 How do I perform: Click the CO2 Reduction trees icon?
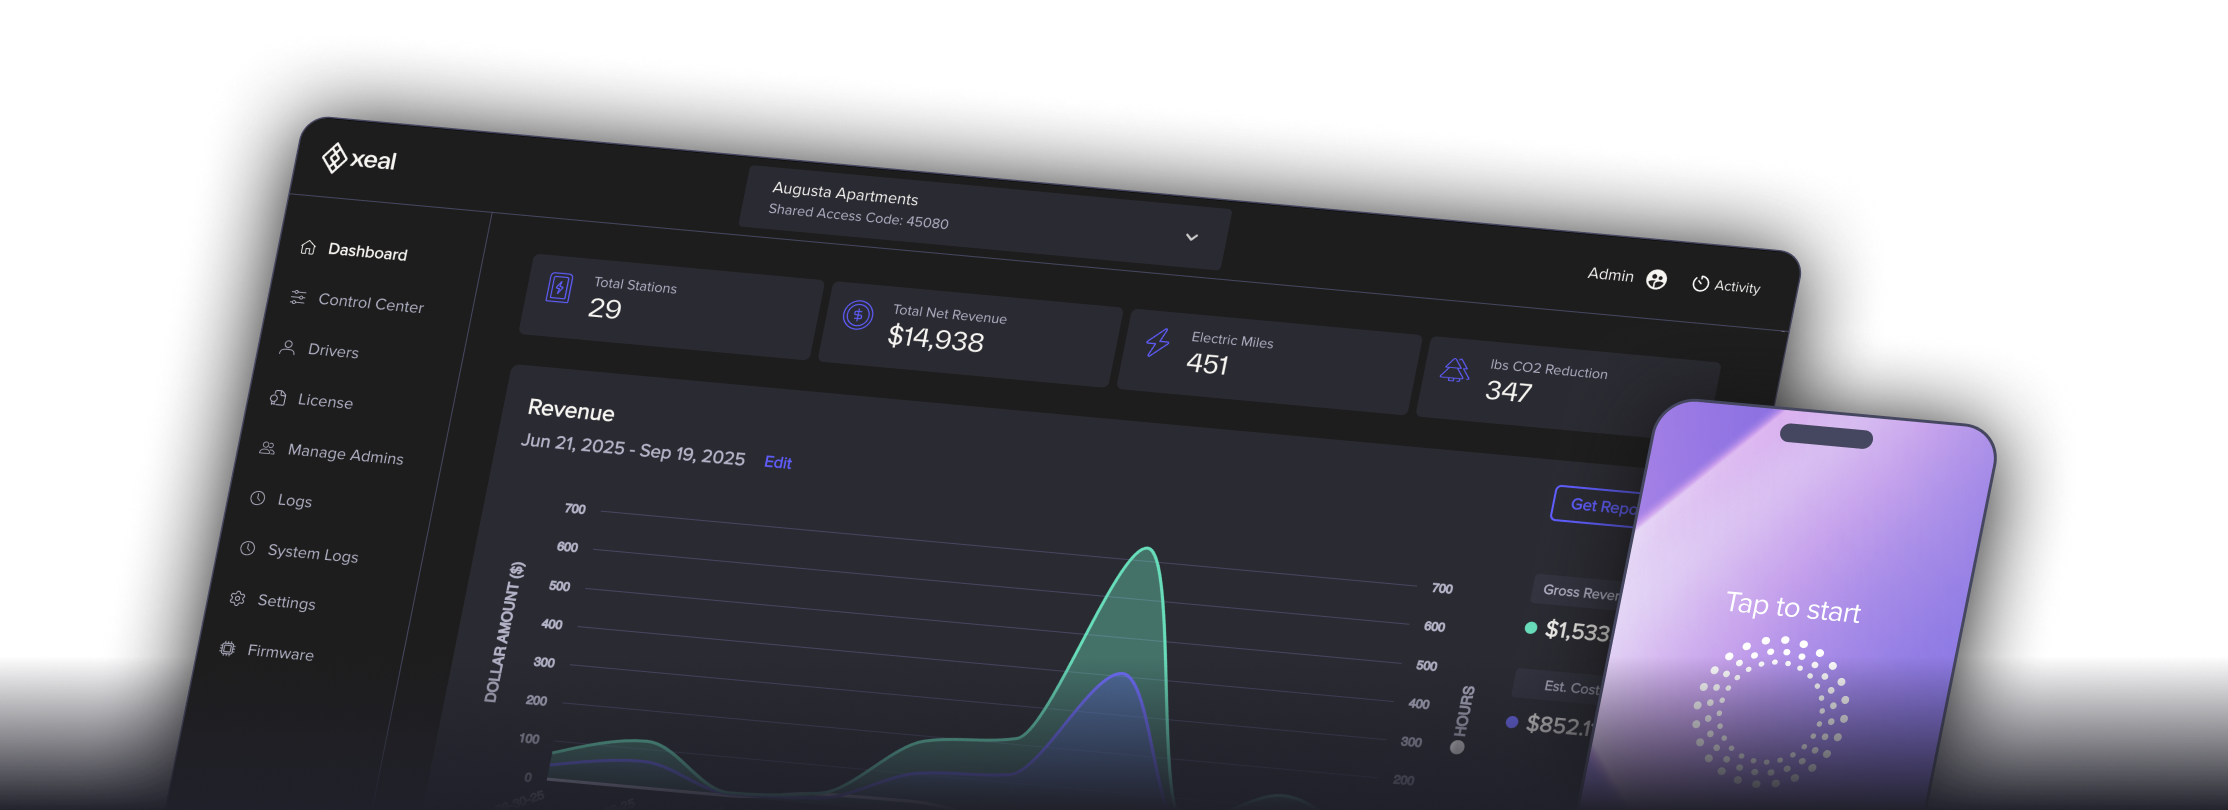1455,369
